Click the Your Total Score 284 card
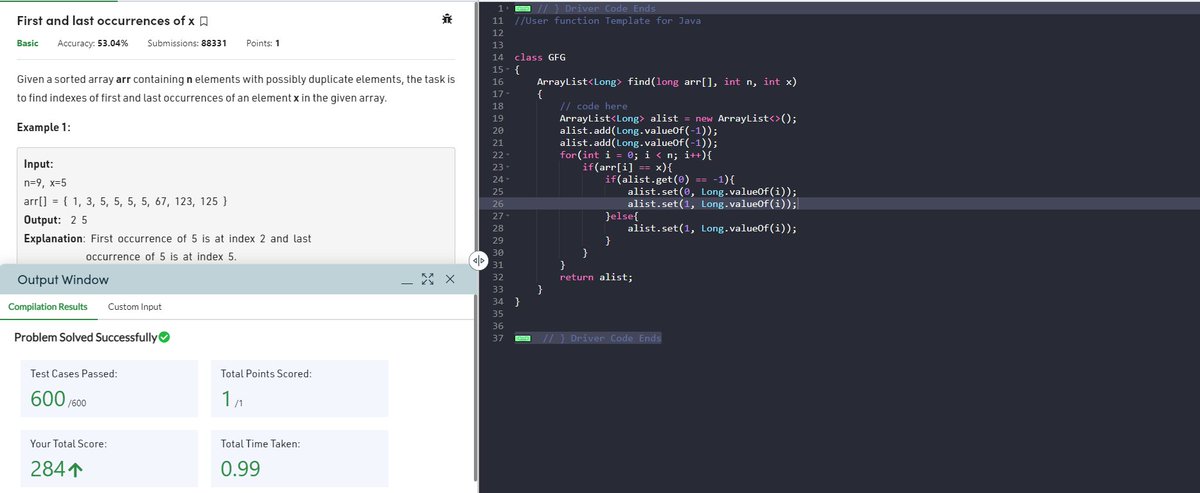 pyautogui.click(x=108, y=460)
